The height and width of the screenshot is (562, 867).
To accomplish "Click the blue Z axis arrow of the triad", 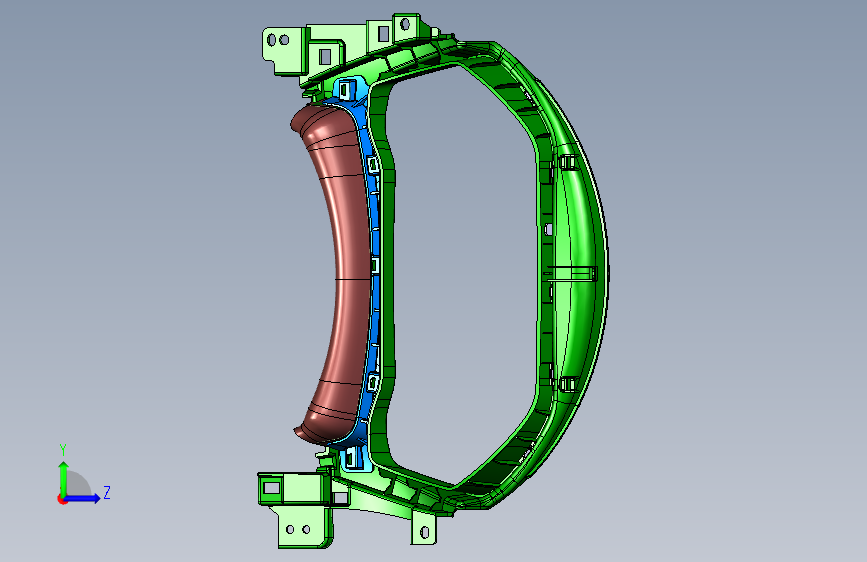I will coord(83,498).
